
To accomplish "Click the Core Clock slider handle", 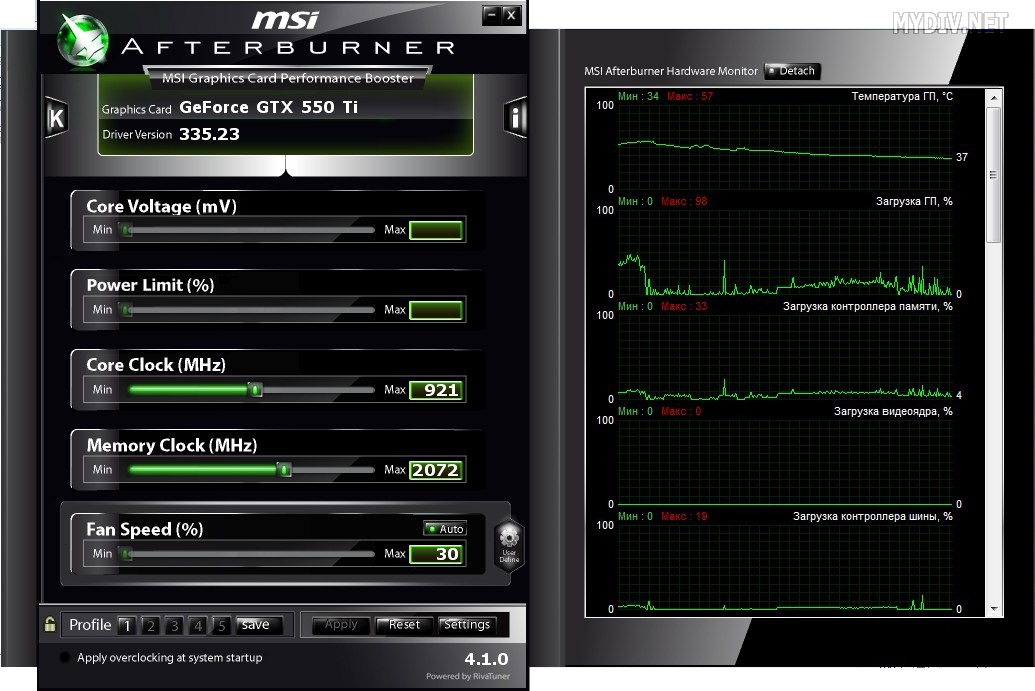I will click(x=255, y=389).
